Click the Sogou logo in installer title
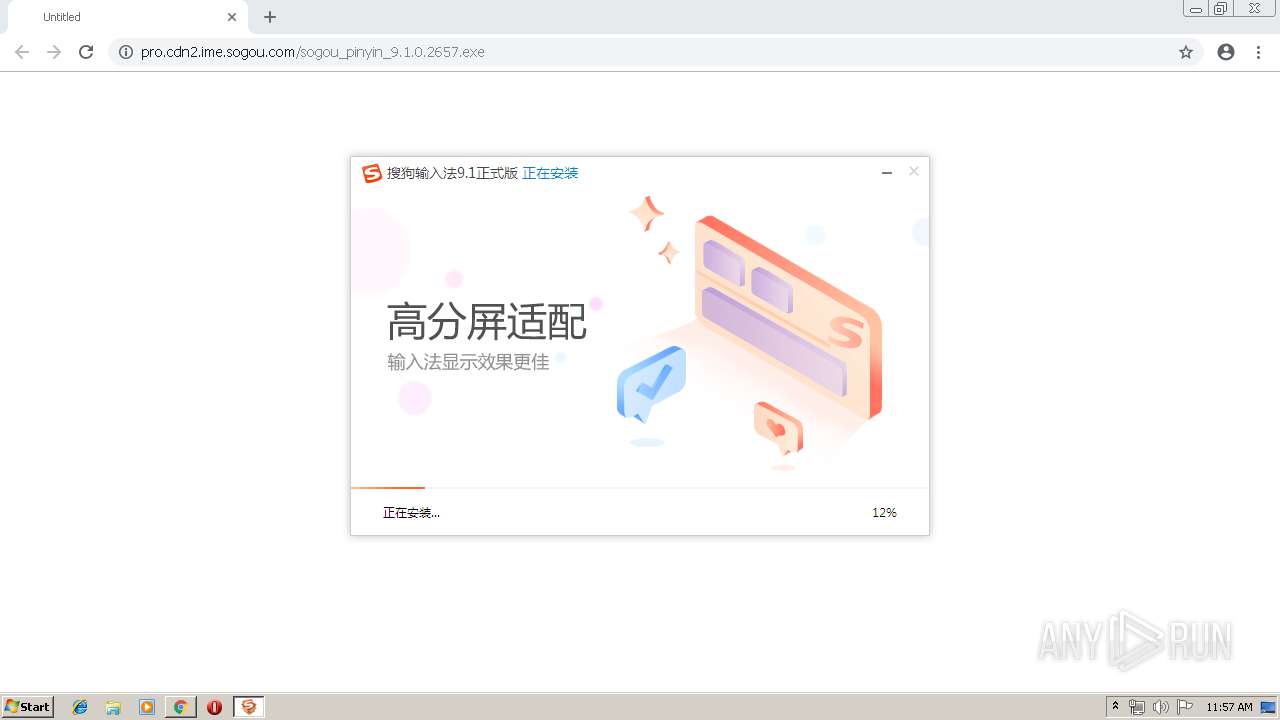1280x720 pixels. click(x=372, y=173)
